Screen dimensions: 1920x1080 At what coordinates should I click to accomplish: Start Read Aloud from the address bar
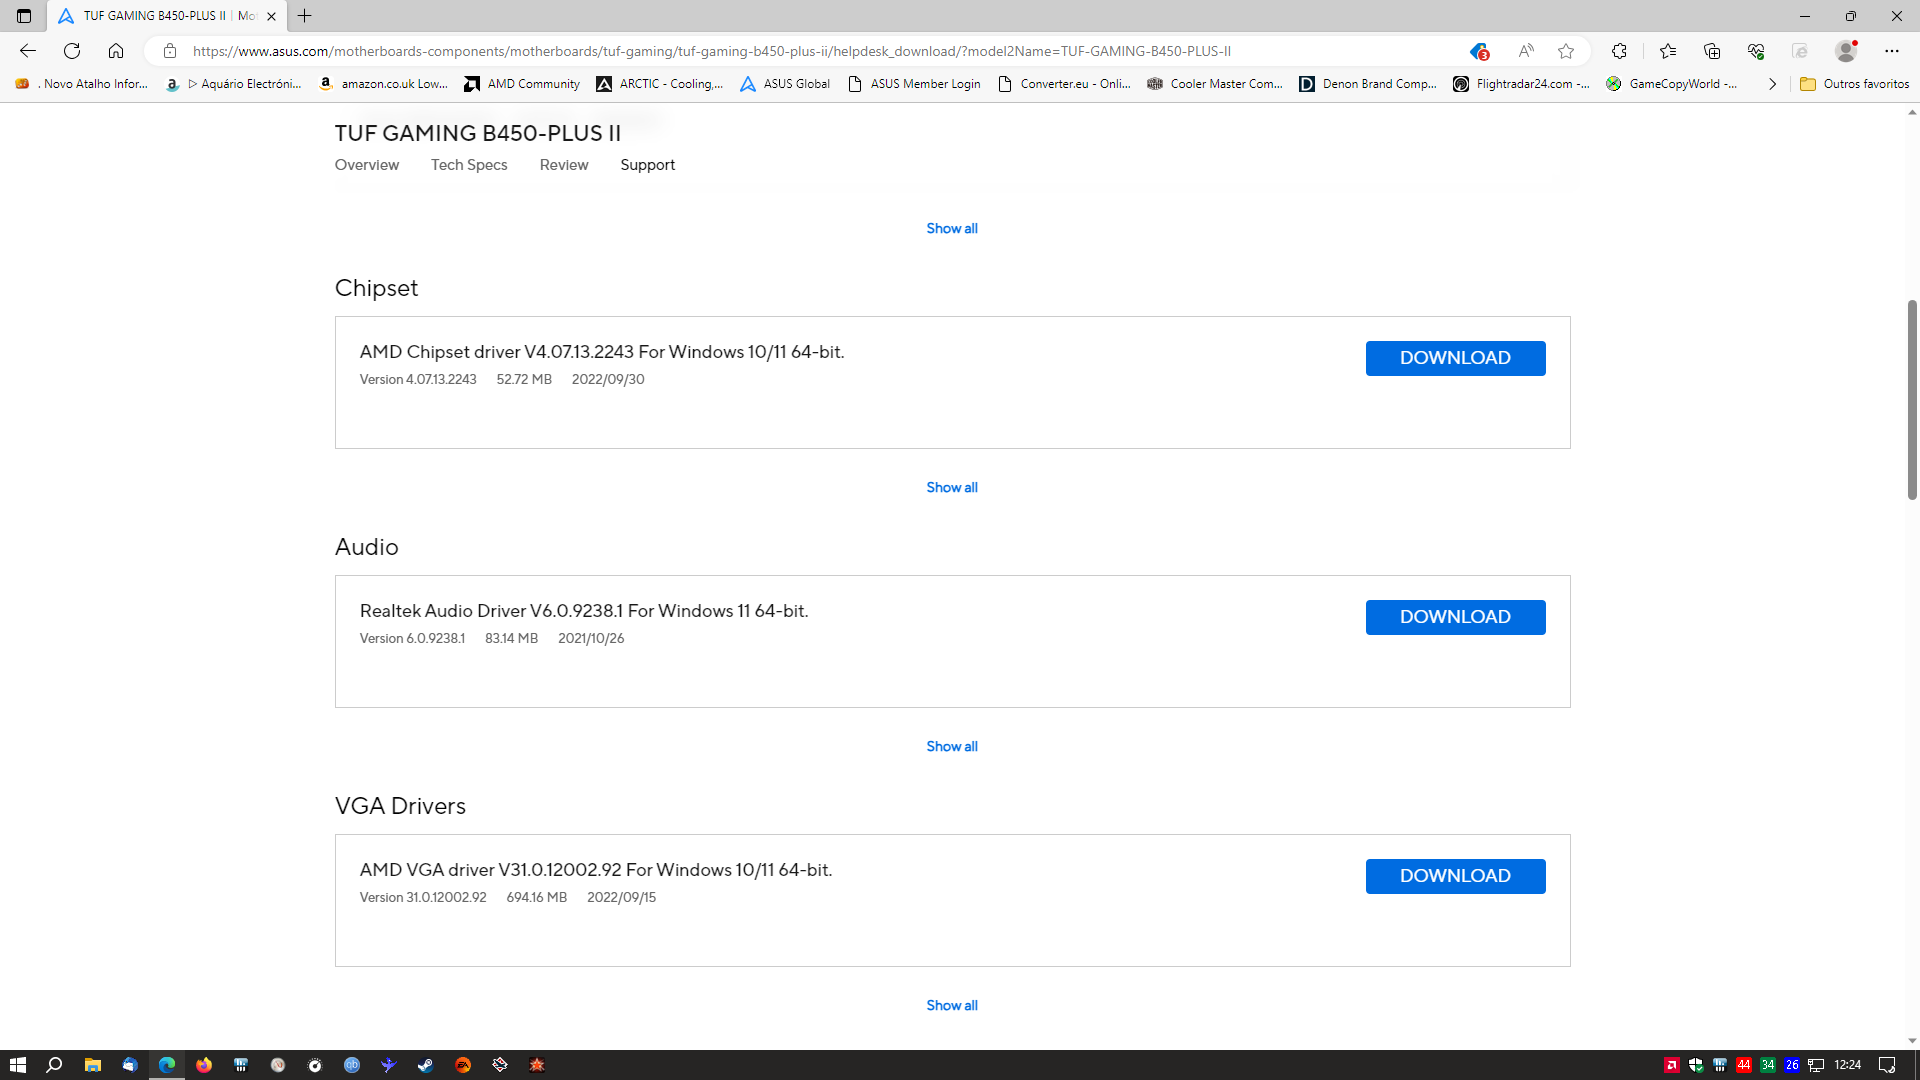click(1525, 51)
